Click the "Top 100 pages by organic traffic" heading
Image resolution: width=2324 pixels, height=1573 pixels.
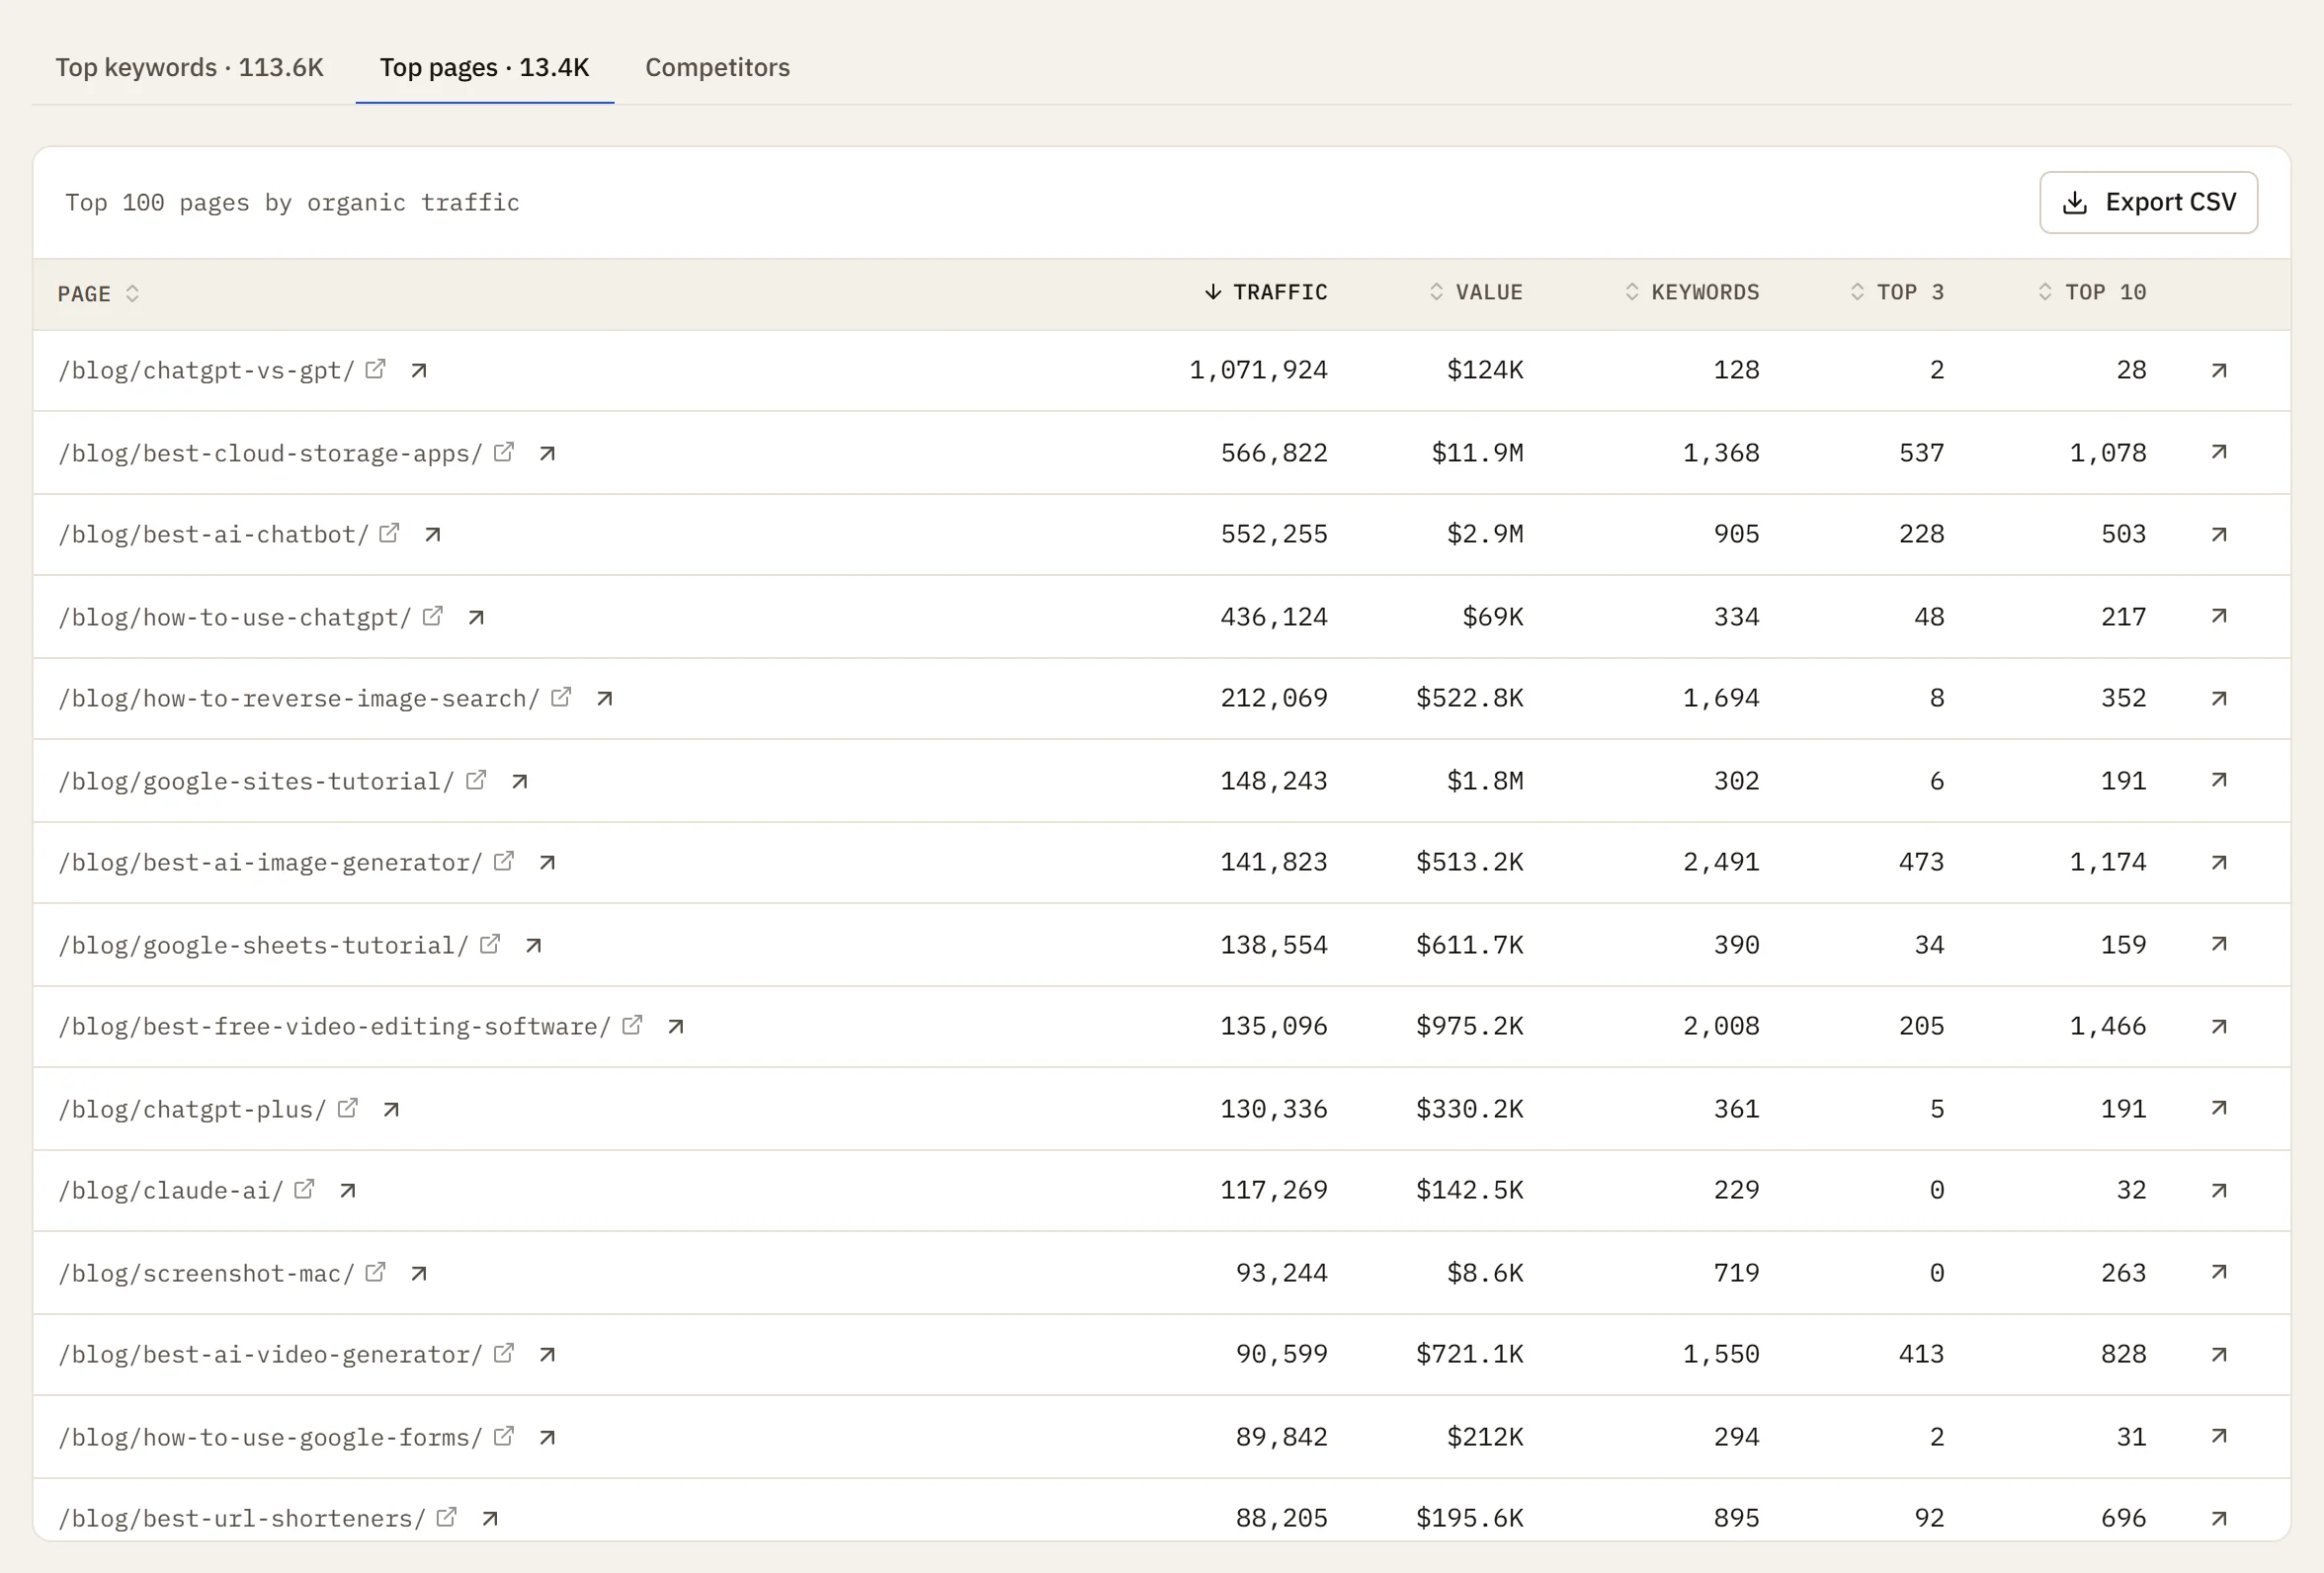click(292, 203)
